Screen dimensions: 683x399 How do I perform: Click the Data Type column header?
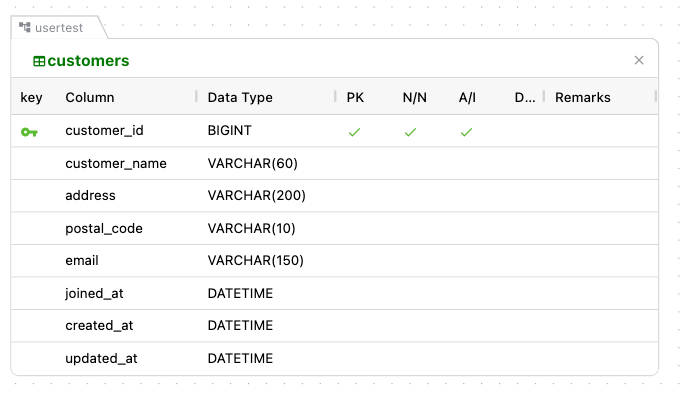(240, 97)
